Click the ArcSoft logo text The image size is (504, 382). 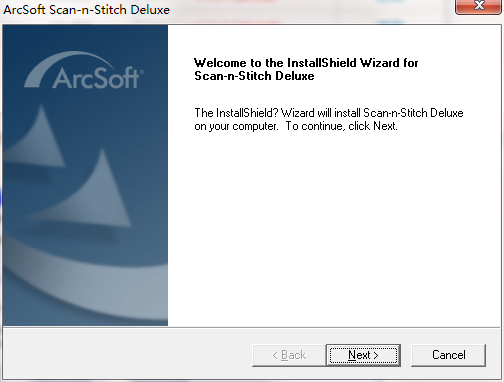(x=95, y=78)
